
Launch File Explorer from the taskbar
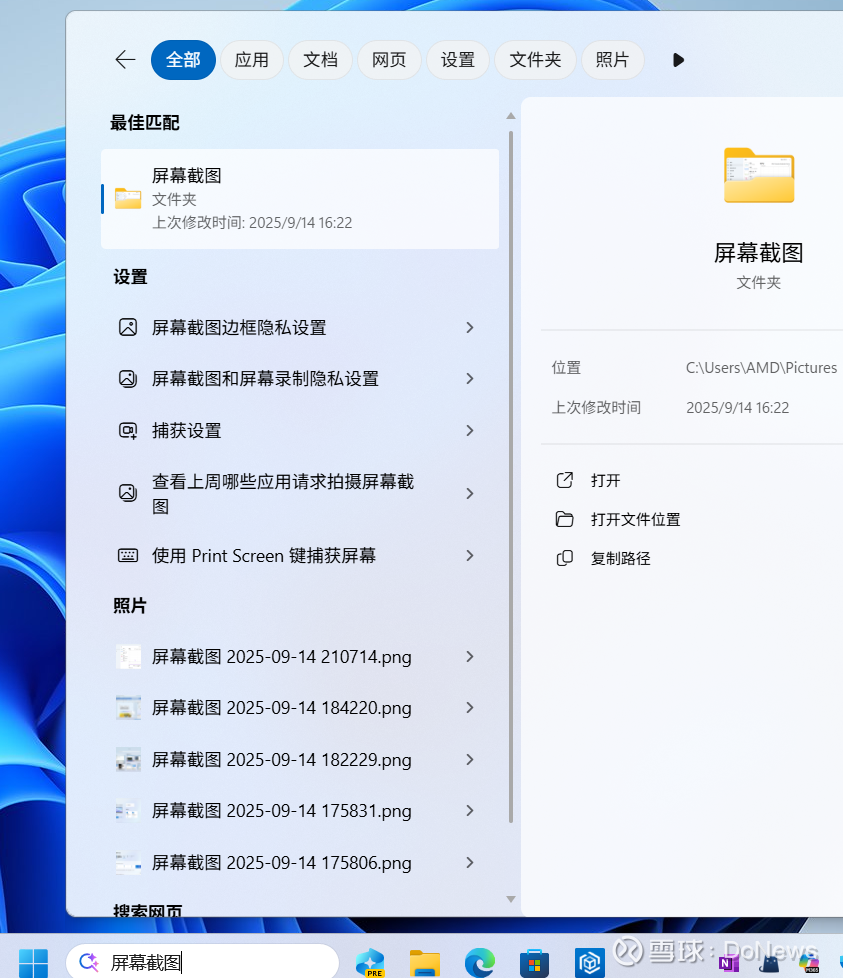point(425,963)
